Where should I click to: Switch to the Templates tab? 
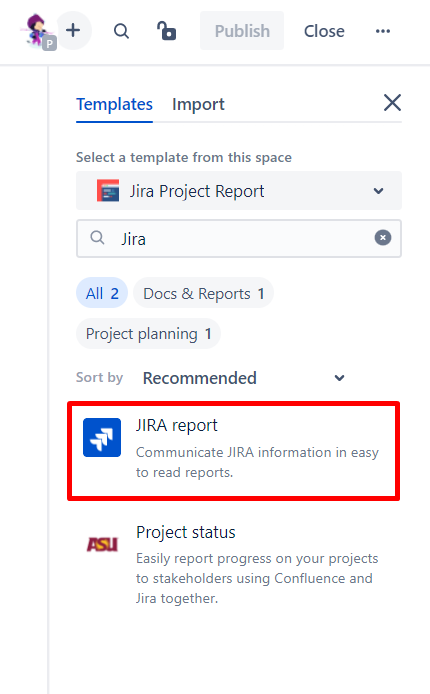pos(114,104)
